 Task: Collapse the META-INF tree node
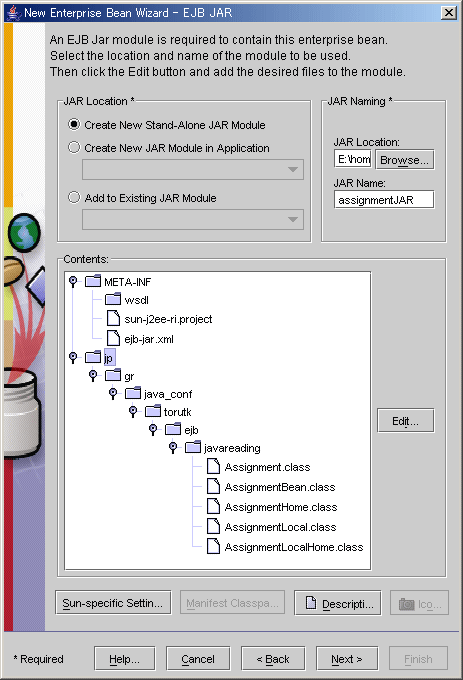[73, 281]
